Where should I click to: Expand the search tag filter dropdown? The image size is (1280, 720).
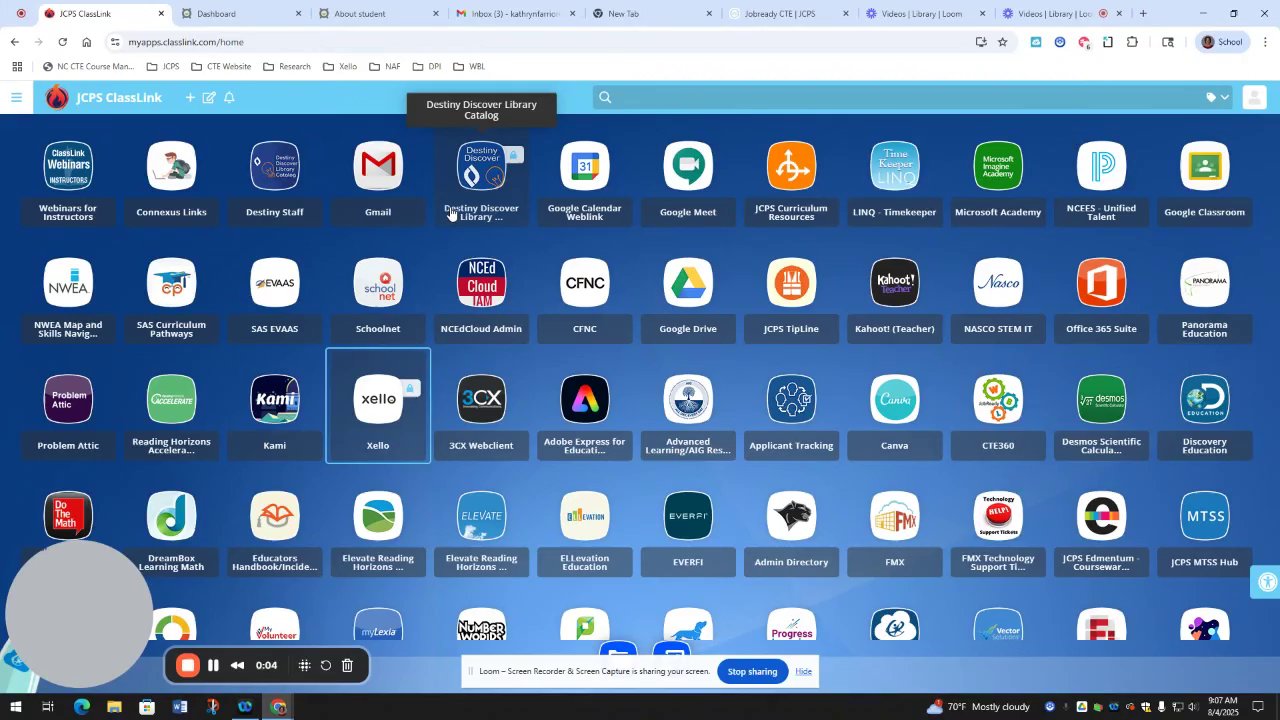click(x=1217, y=97)
